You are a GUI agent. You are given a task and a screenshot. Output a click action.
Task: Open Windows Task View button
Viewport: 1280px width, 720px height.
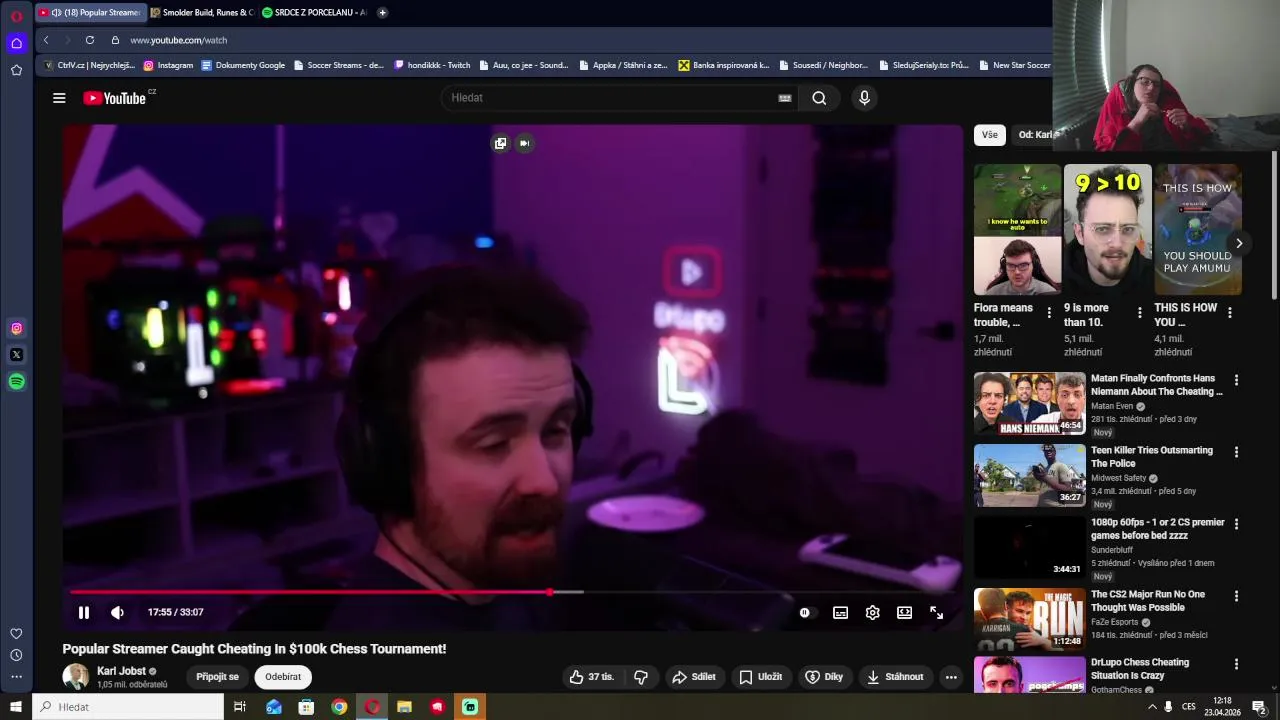240,707
